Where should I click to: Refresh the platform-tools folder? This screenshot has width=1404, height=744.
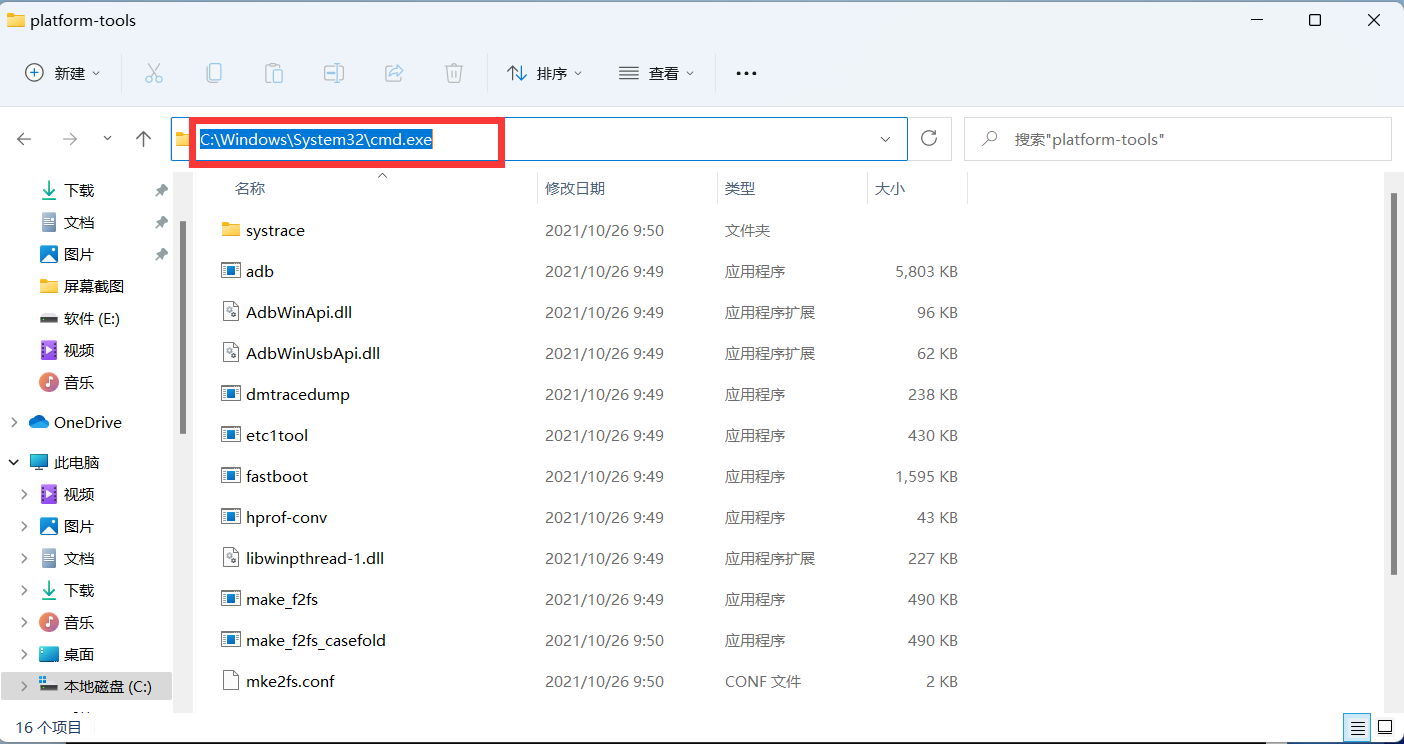[x=929, y=139]
